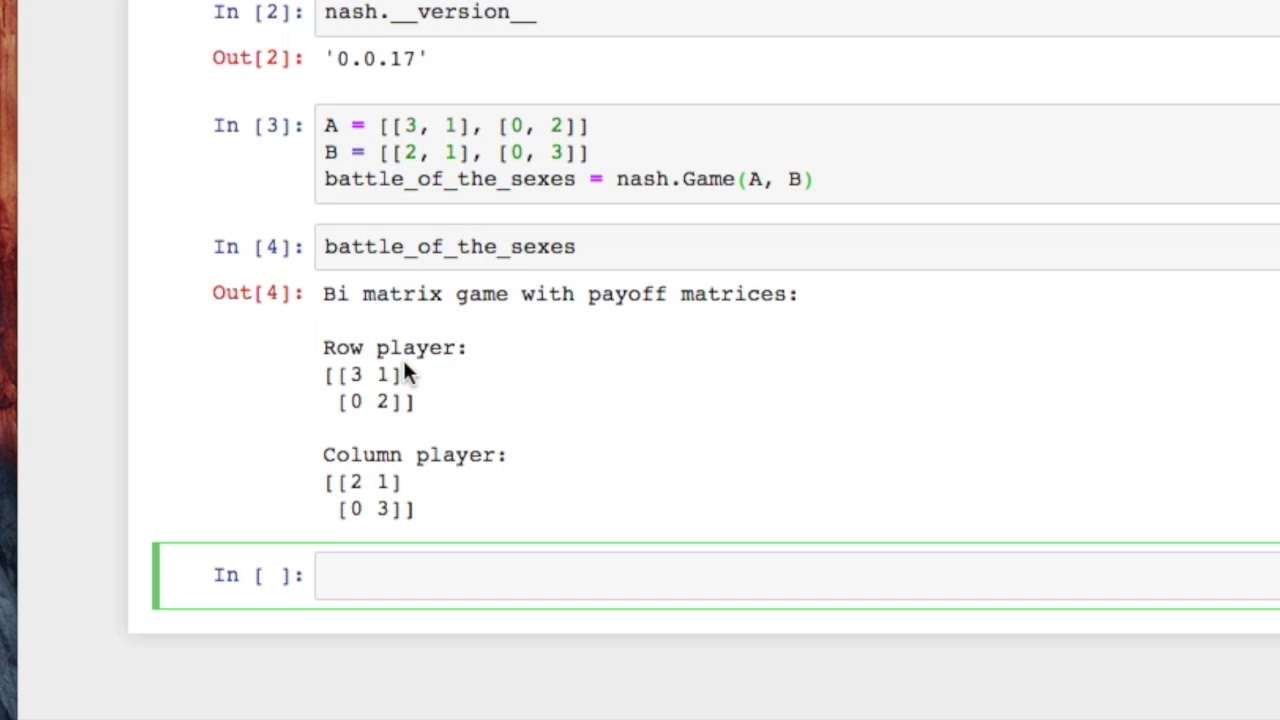The height and width of the screenshot is (720, 1280).
Task: Click the Out[4]: prompt label
Action: pyautogui.click(x=258, y=293)
